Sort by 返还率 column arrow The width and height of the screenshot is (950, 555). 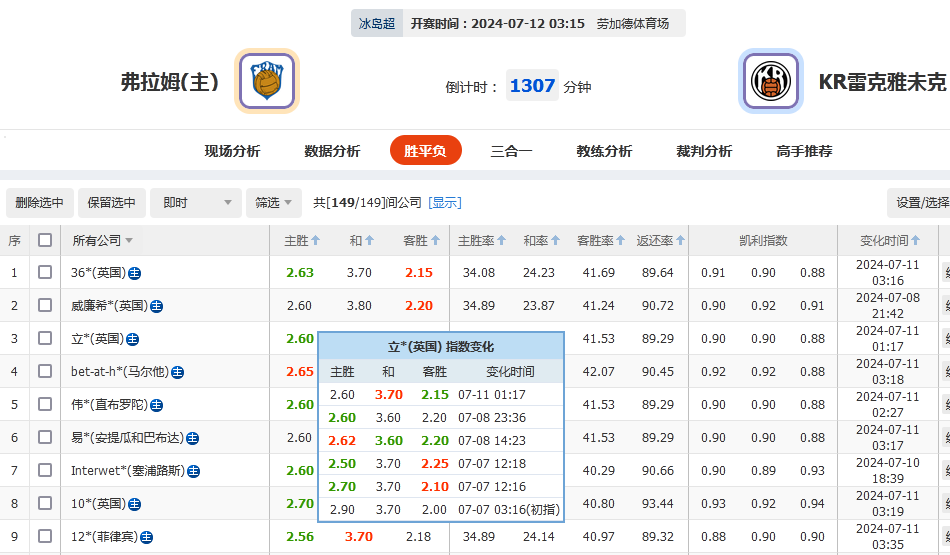(x=681, y=240)
